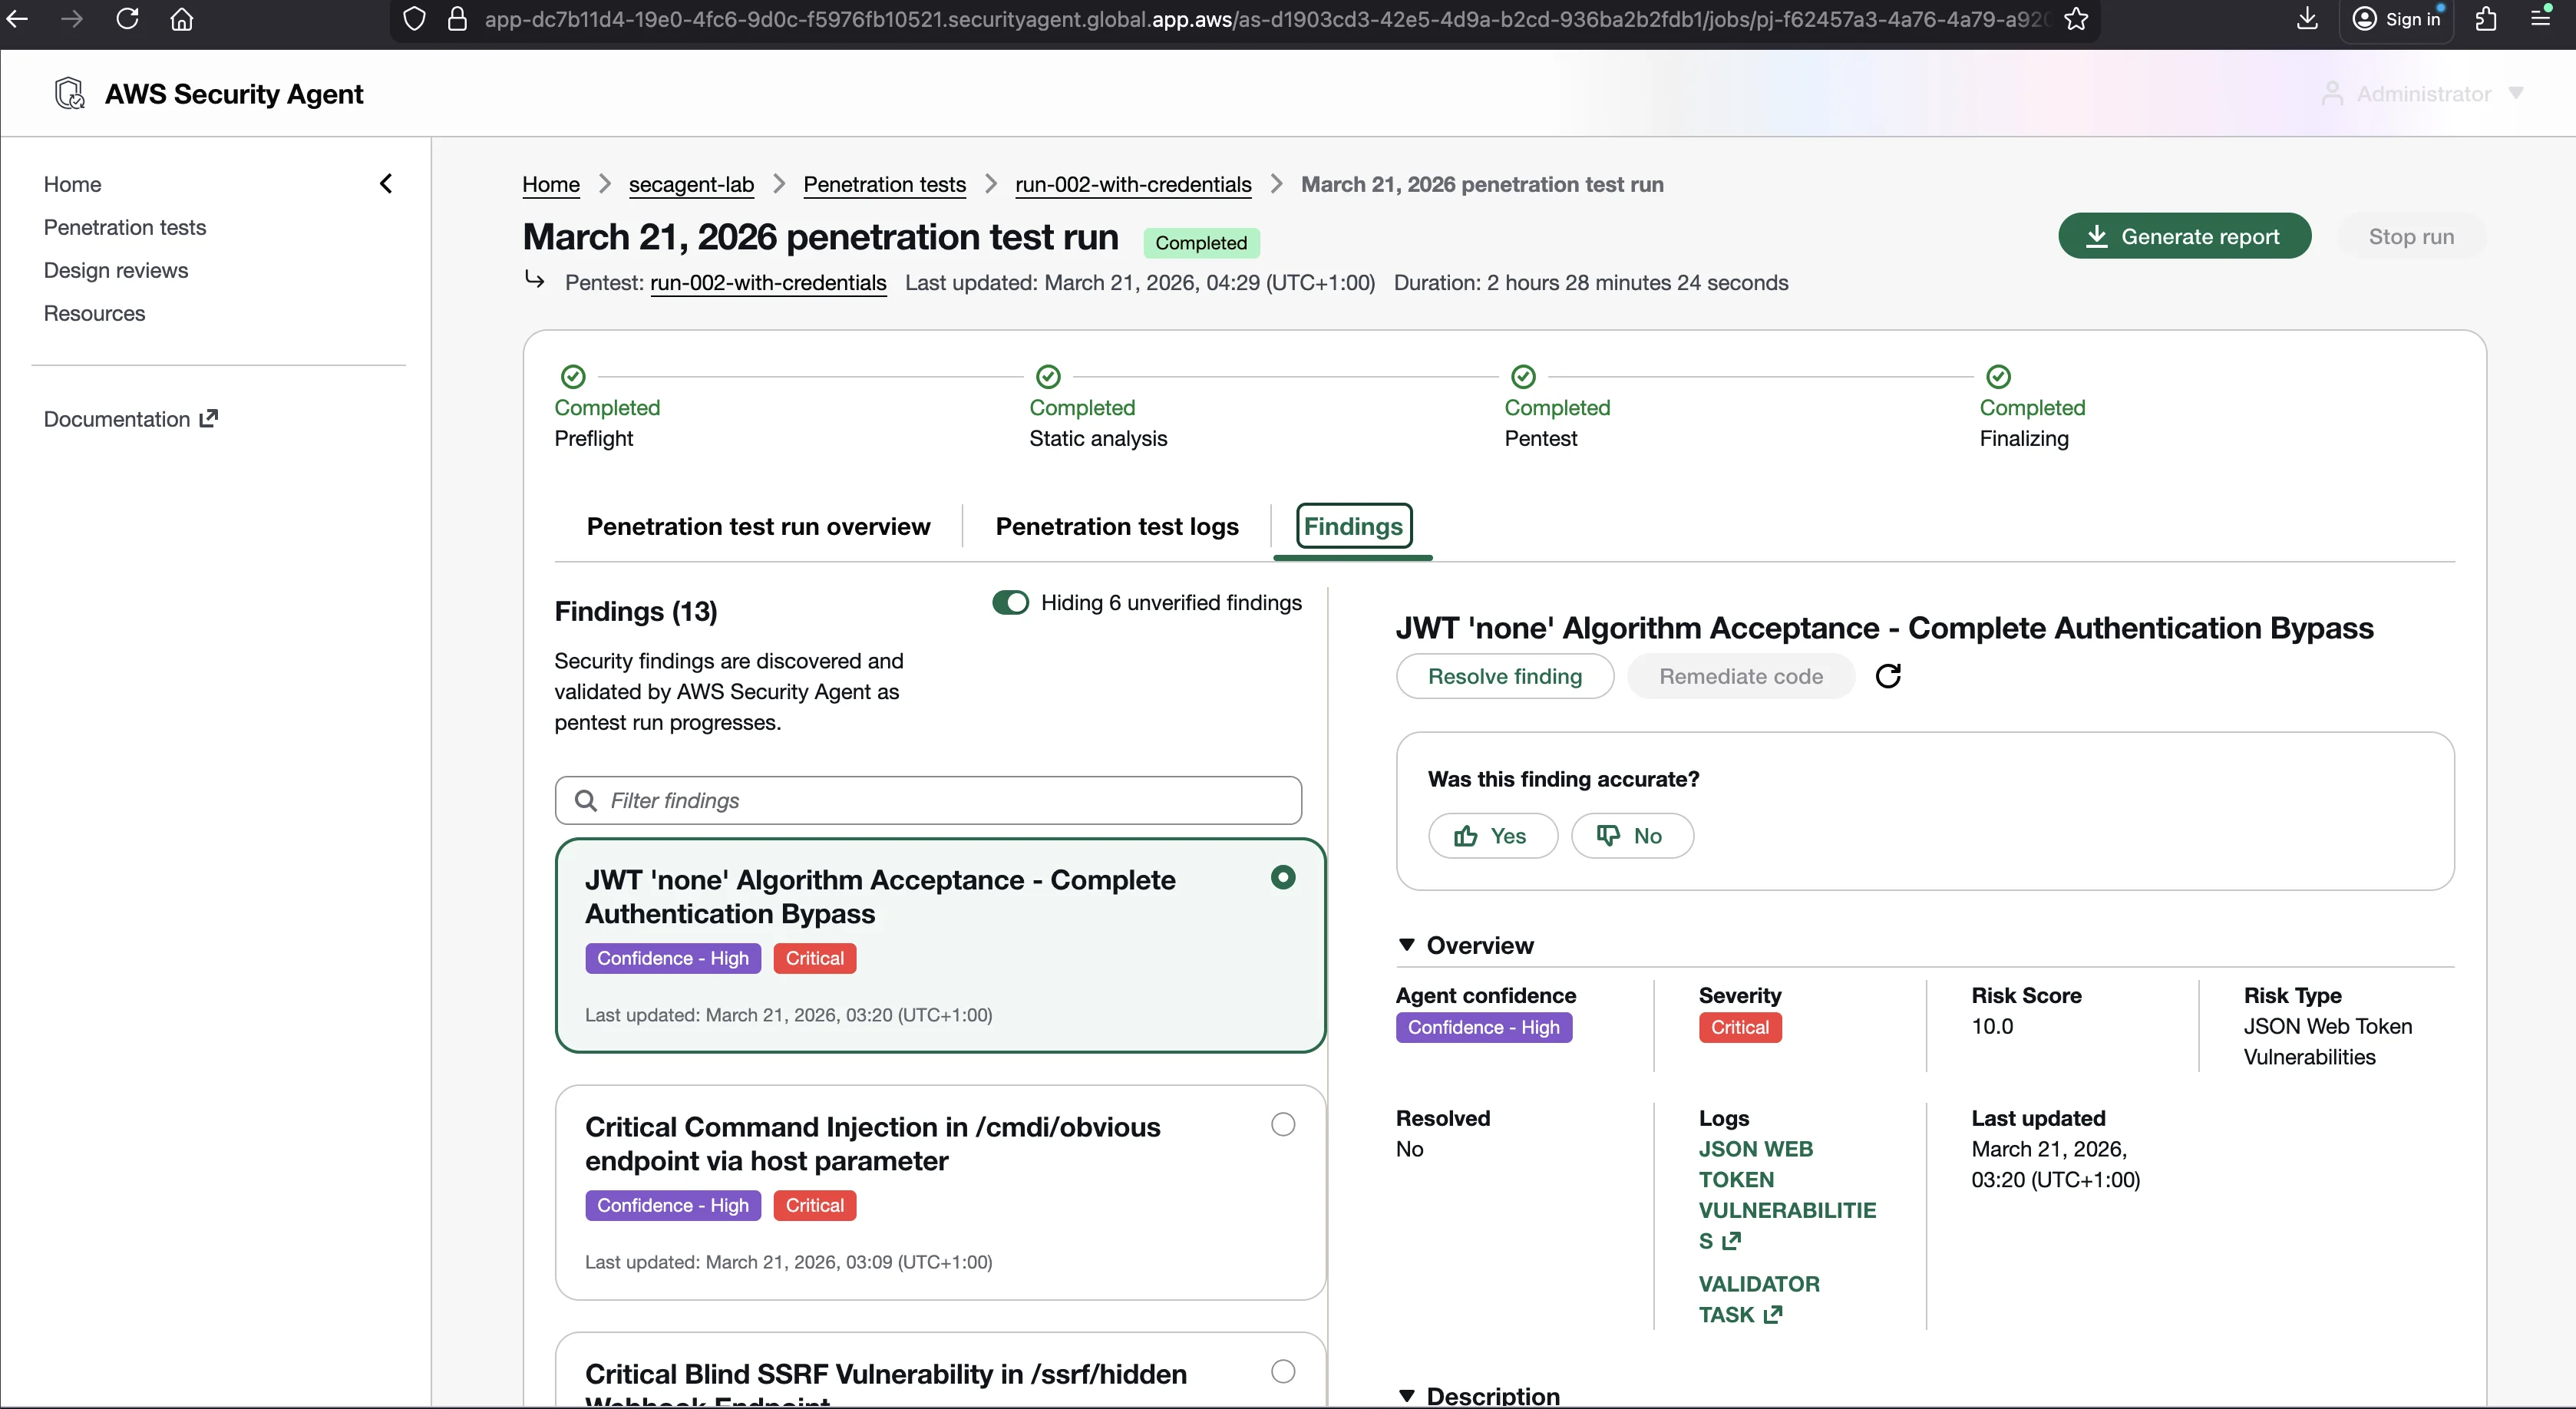Open Home in the side navigation

pos(72,184)
